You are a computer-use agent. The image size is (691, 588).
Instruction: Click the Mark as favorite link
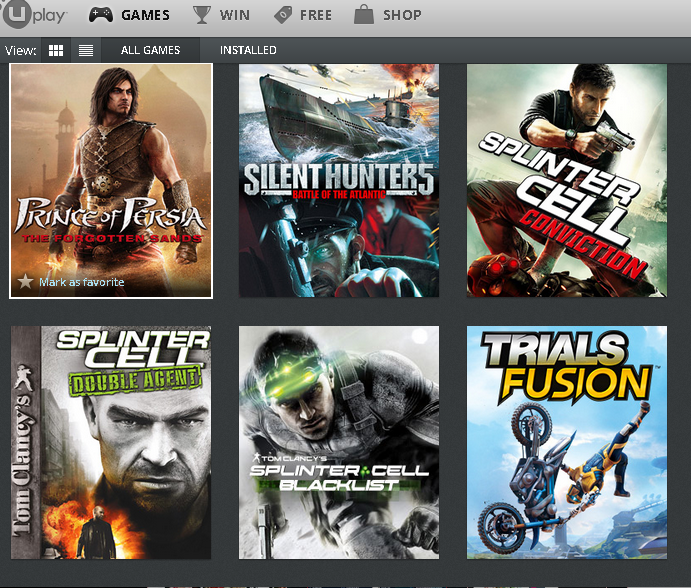pyautogui.click(x=82, y=282)
